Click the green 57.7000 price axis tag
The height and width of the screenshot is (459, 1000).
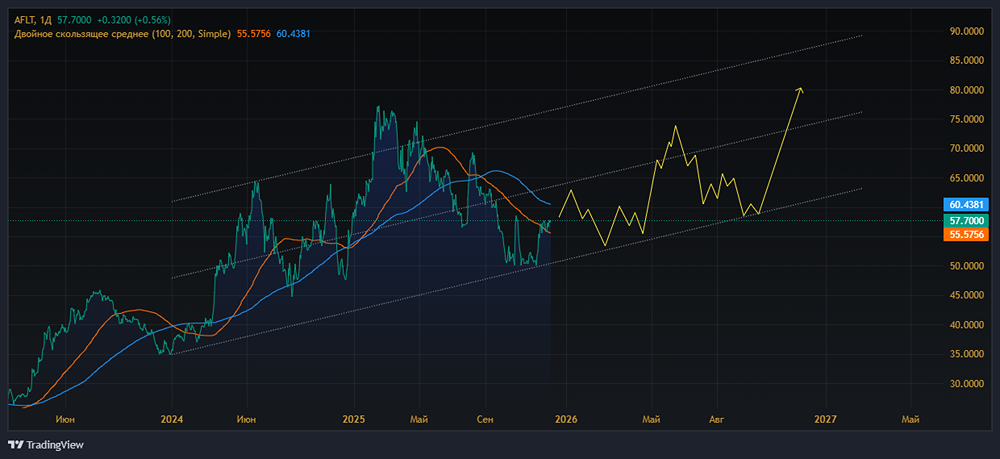[x=967, y=219]
